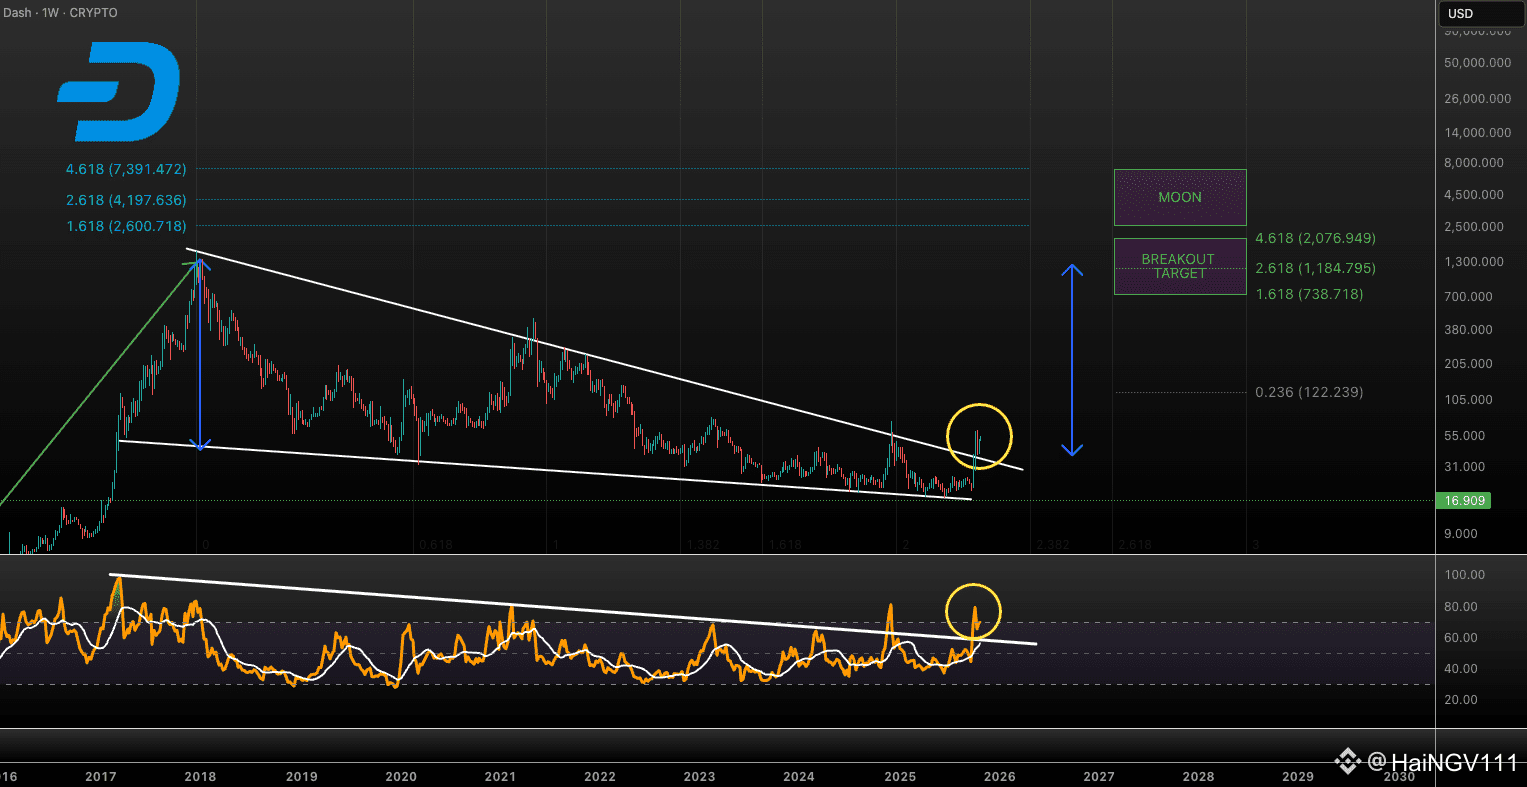Click 2019 on the time axis

[301, 776]
